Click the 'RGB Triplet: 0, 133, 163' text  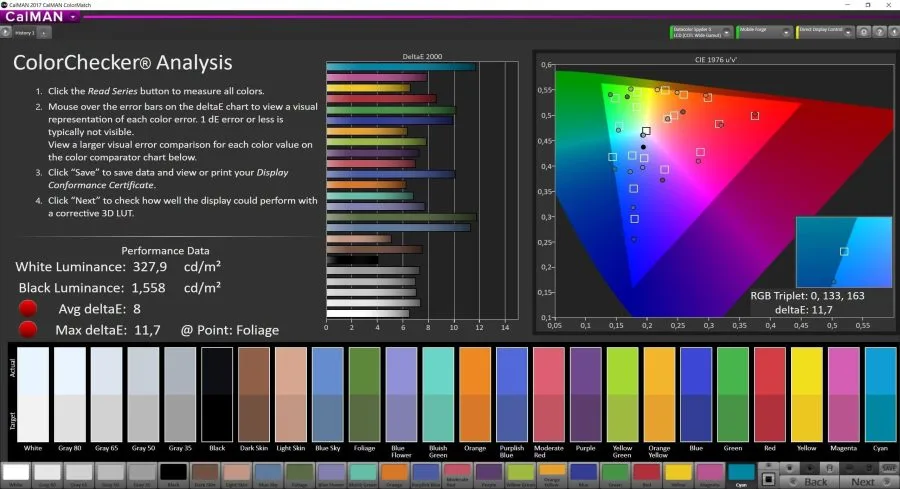[807, 296]
